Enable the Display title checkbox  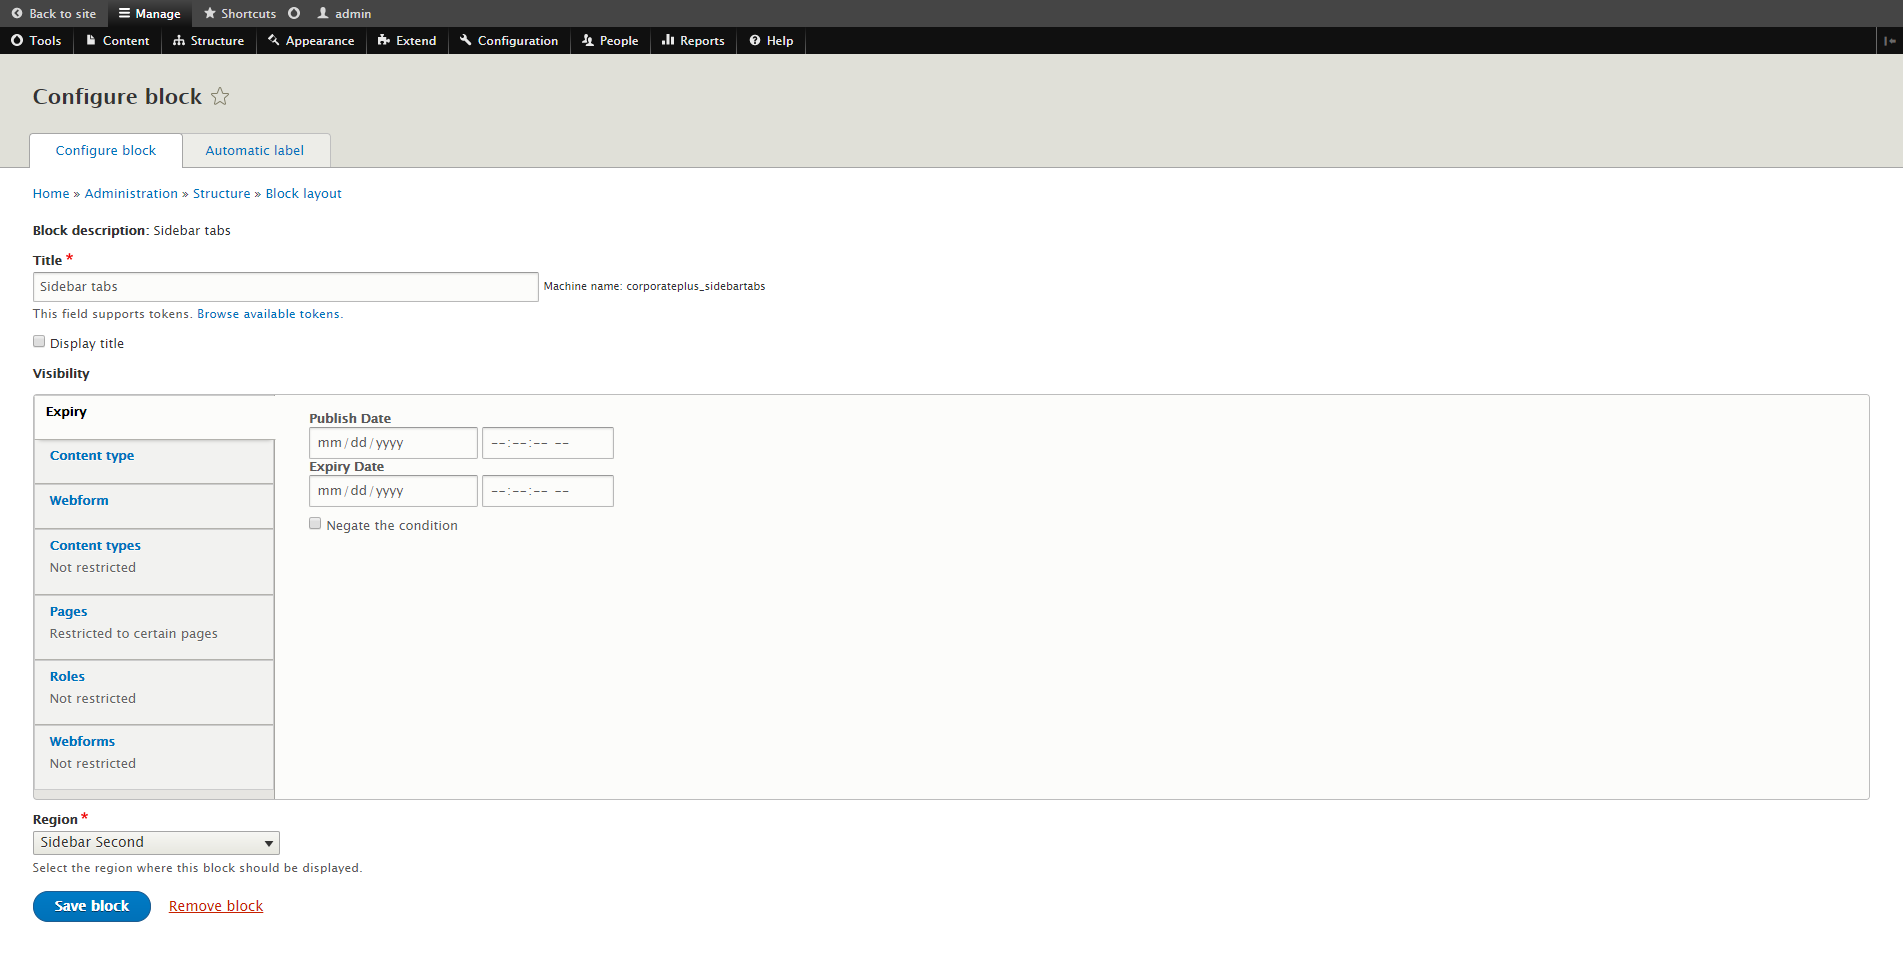[39, 342]
